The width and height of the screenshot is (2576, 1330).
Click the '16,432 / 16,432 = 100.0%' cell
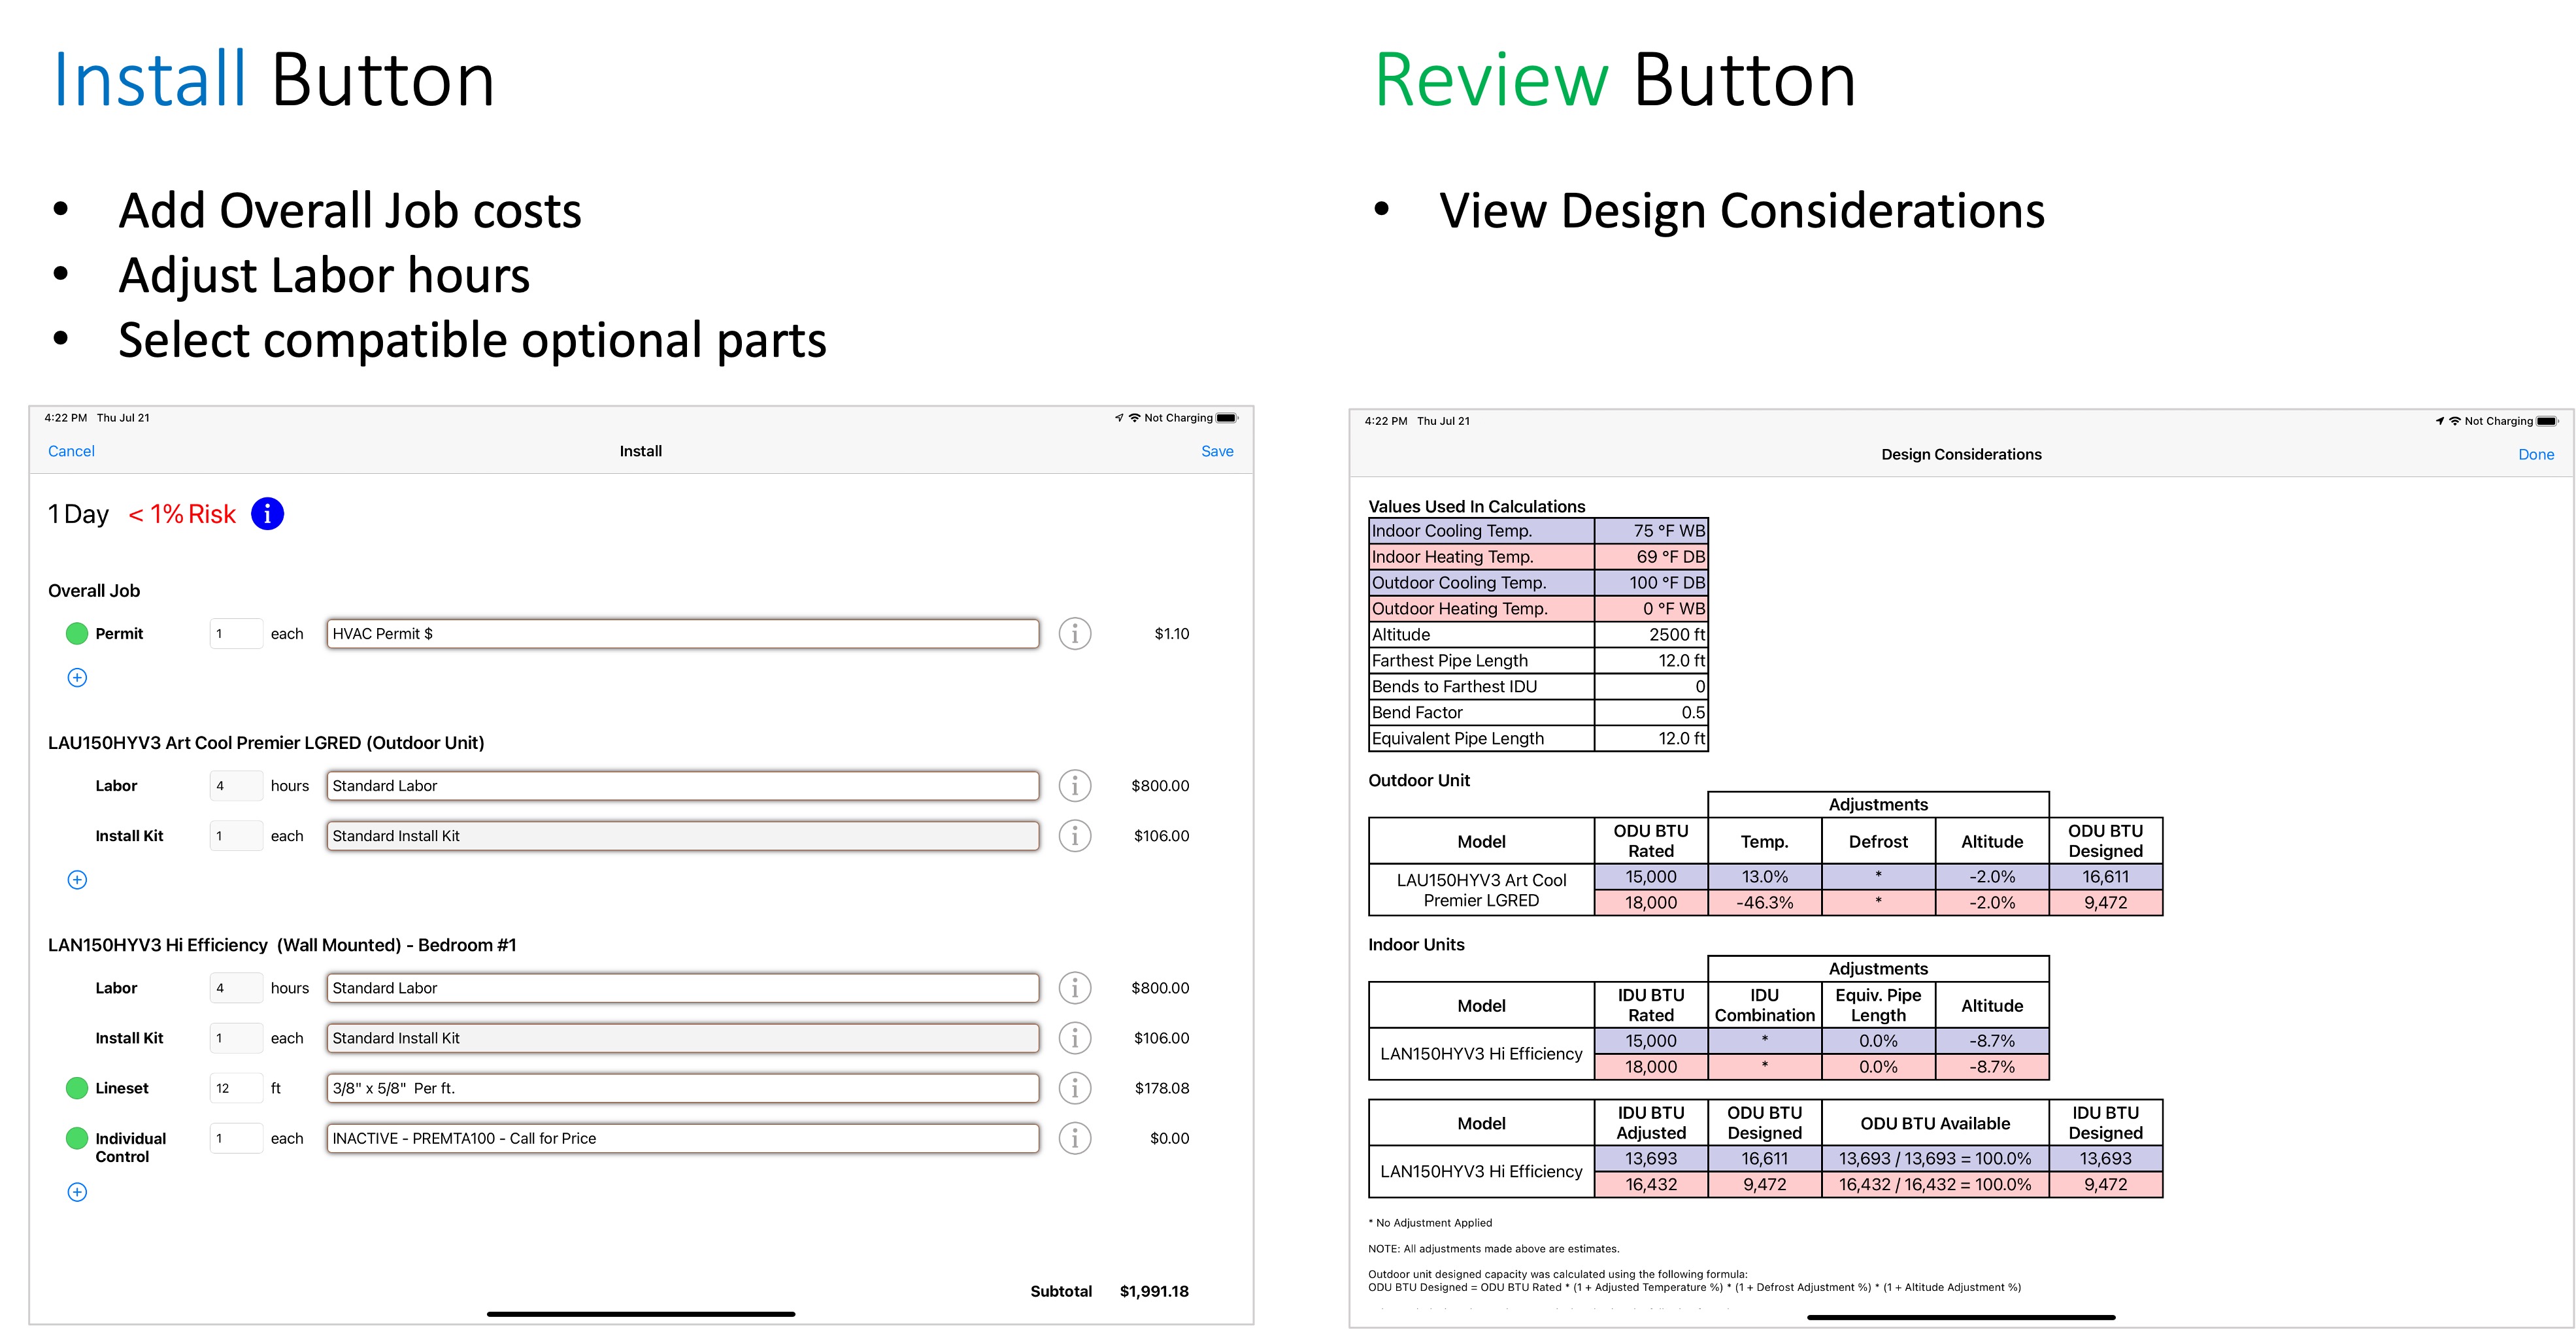[x=1935, y=1185]
